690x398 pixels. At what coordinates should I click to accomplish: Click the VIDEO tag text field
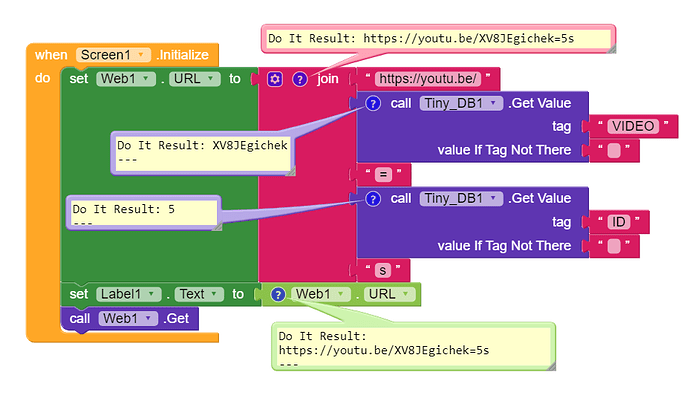click(633, 126)
